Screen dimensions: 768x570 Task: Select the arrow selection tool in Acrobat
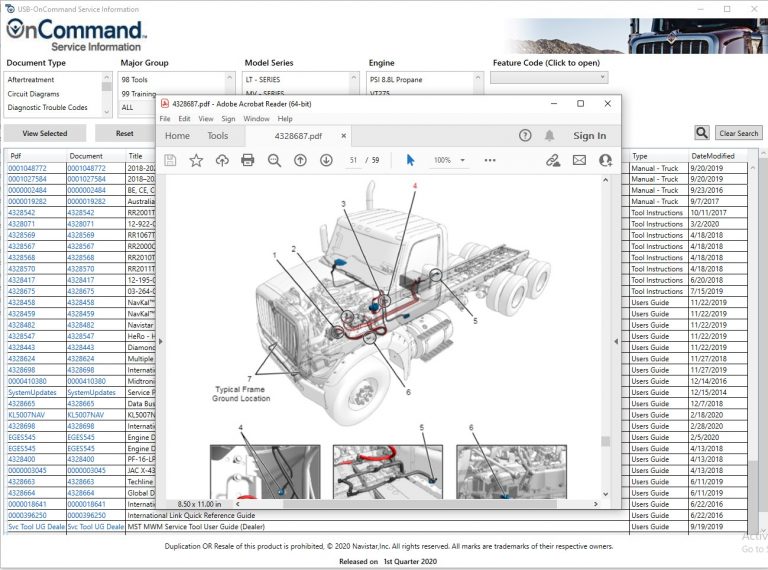pyautogui.click(x=410, y=160)
